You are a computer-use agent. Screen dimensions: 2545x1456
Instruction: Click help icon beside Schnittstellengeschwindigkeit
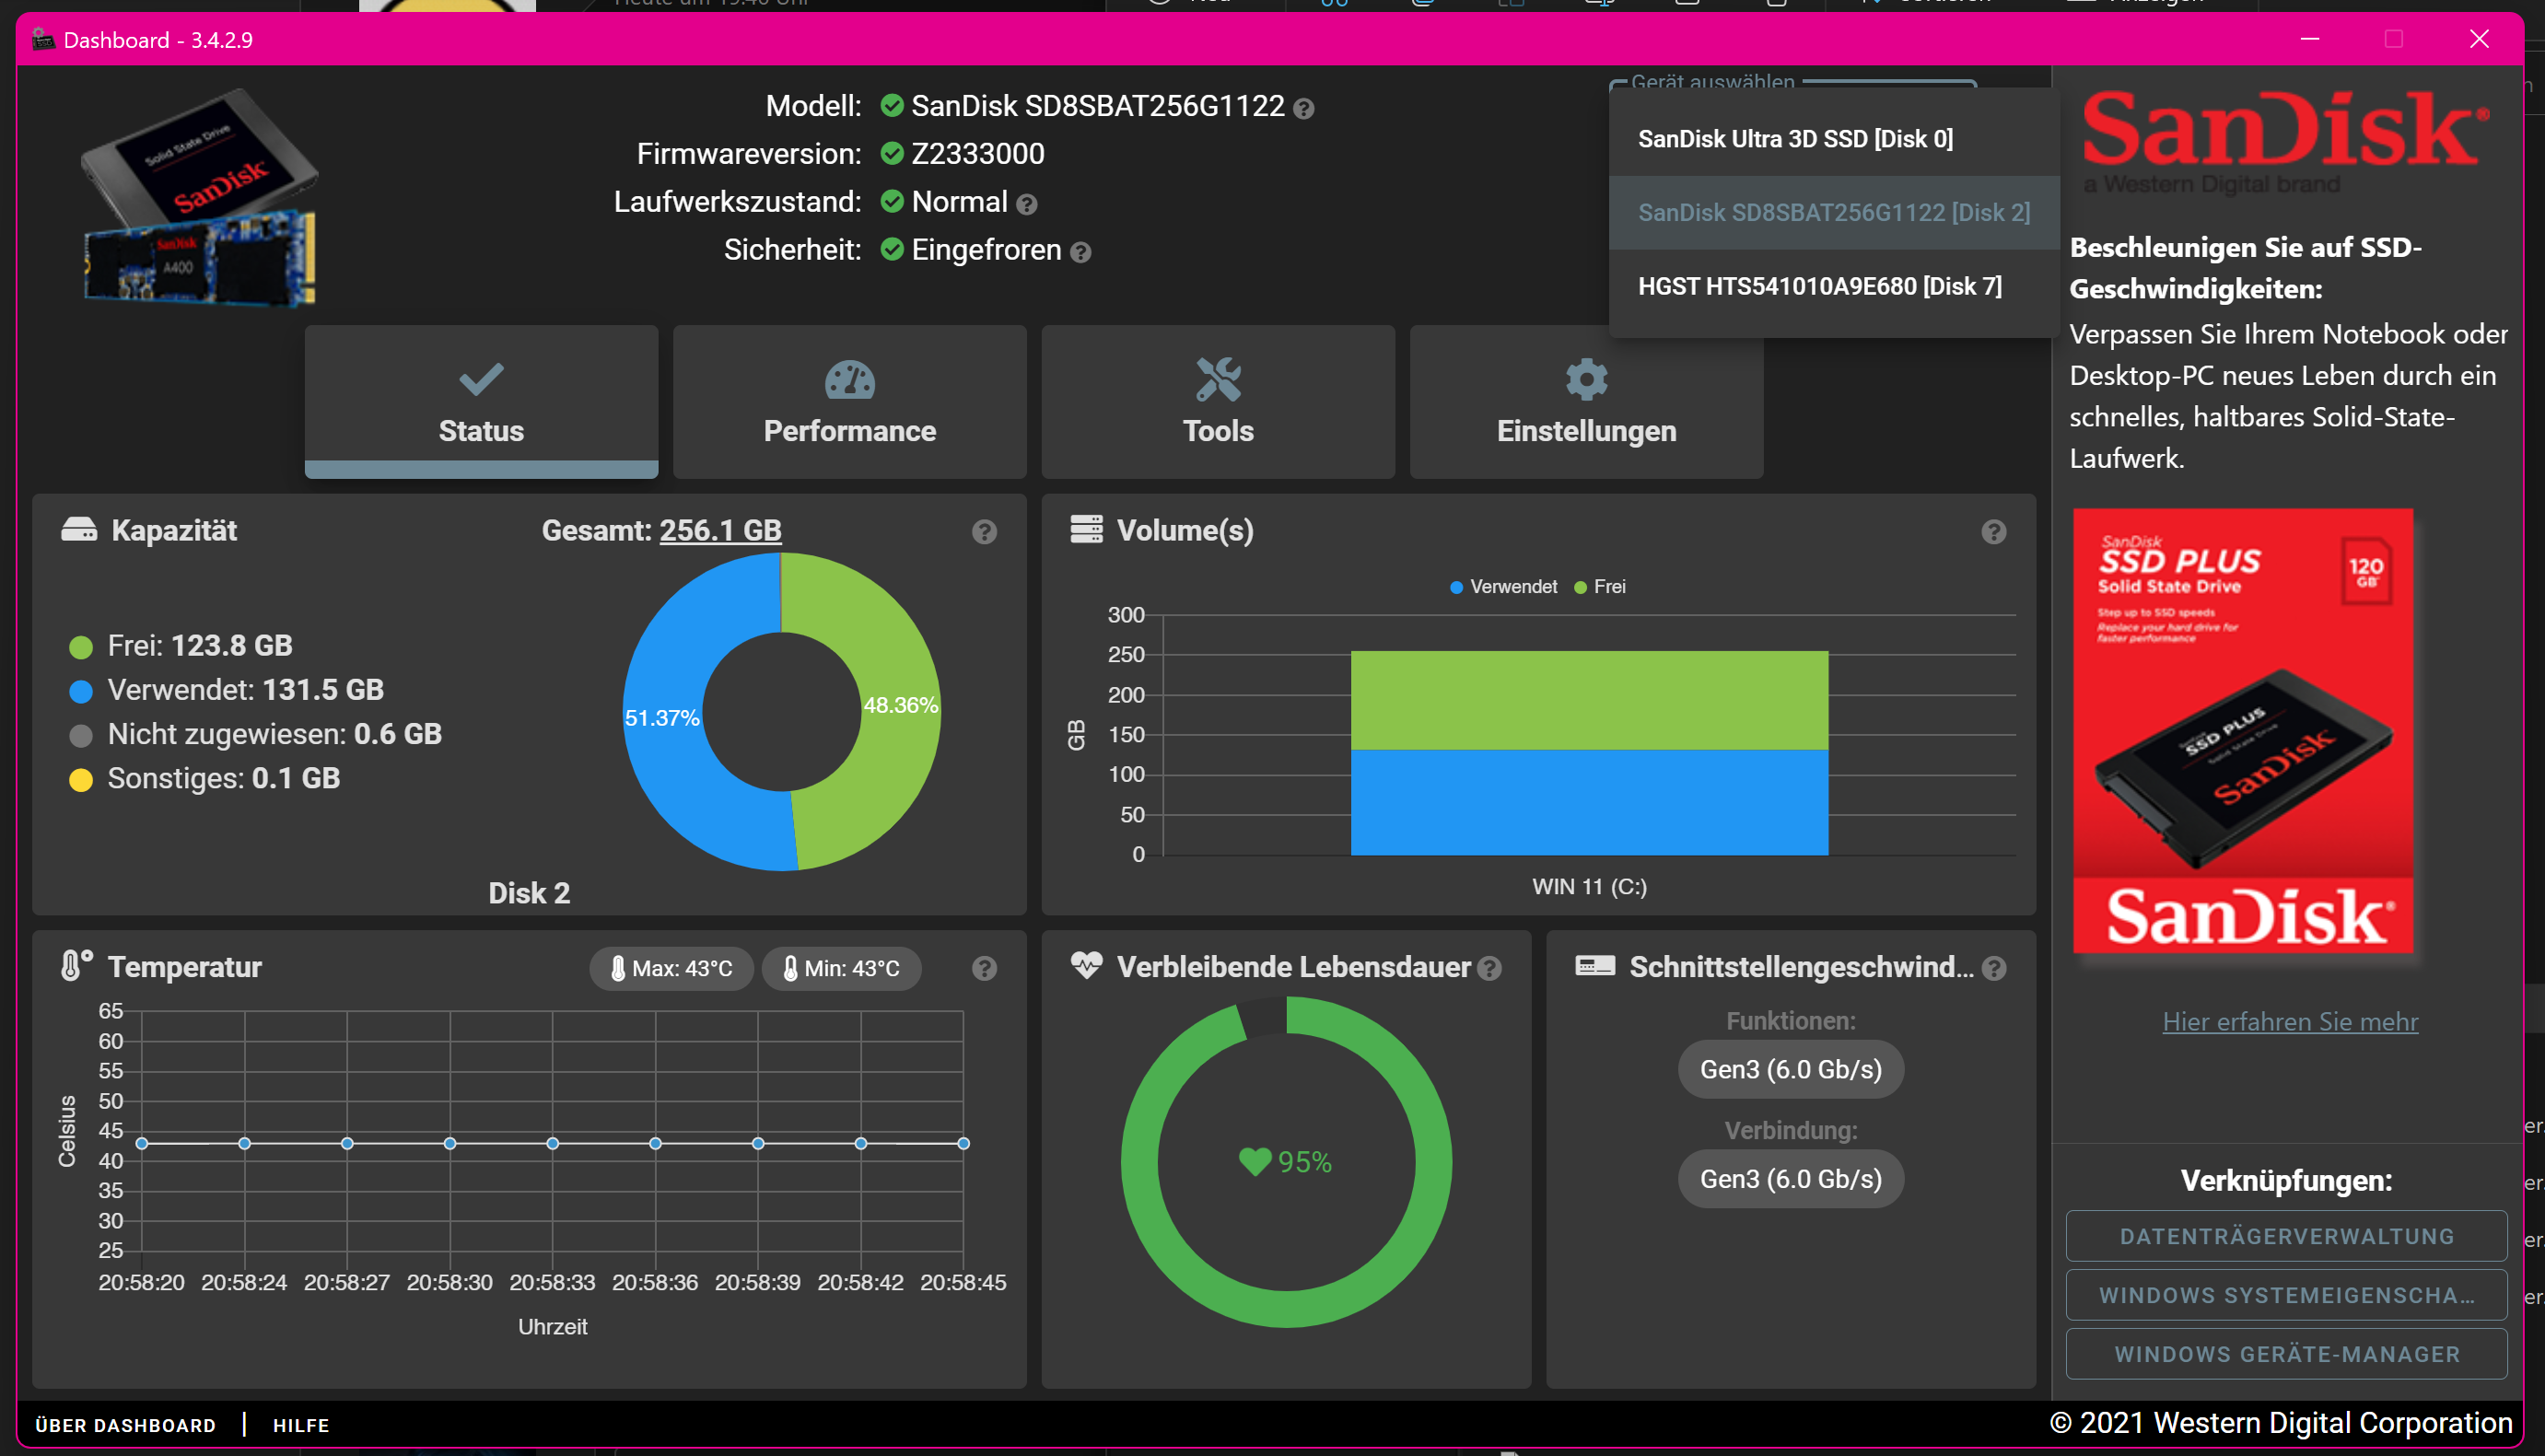pyautogui.click(x=1993, y=968)
